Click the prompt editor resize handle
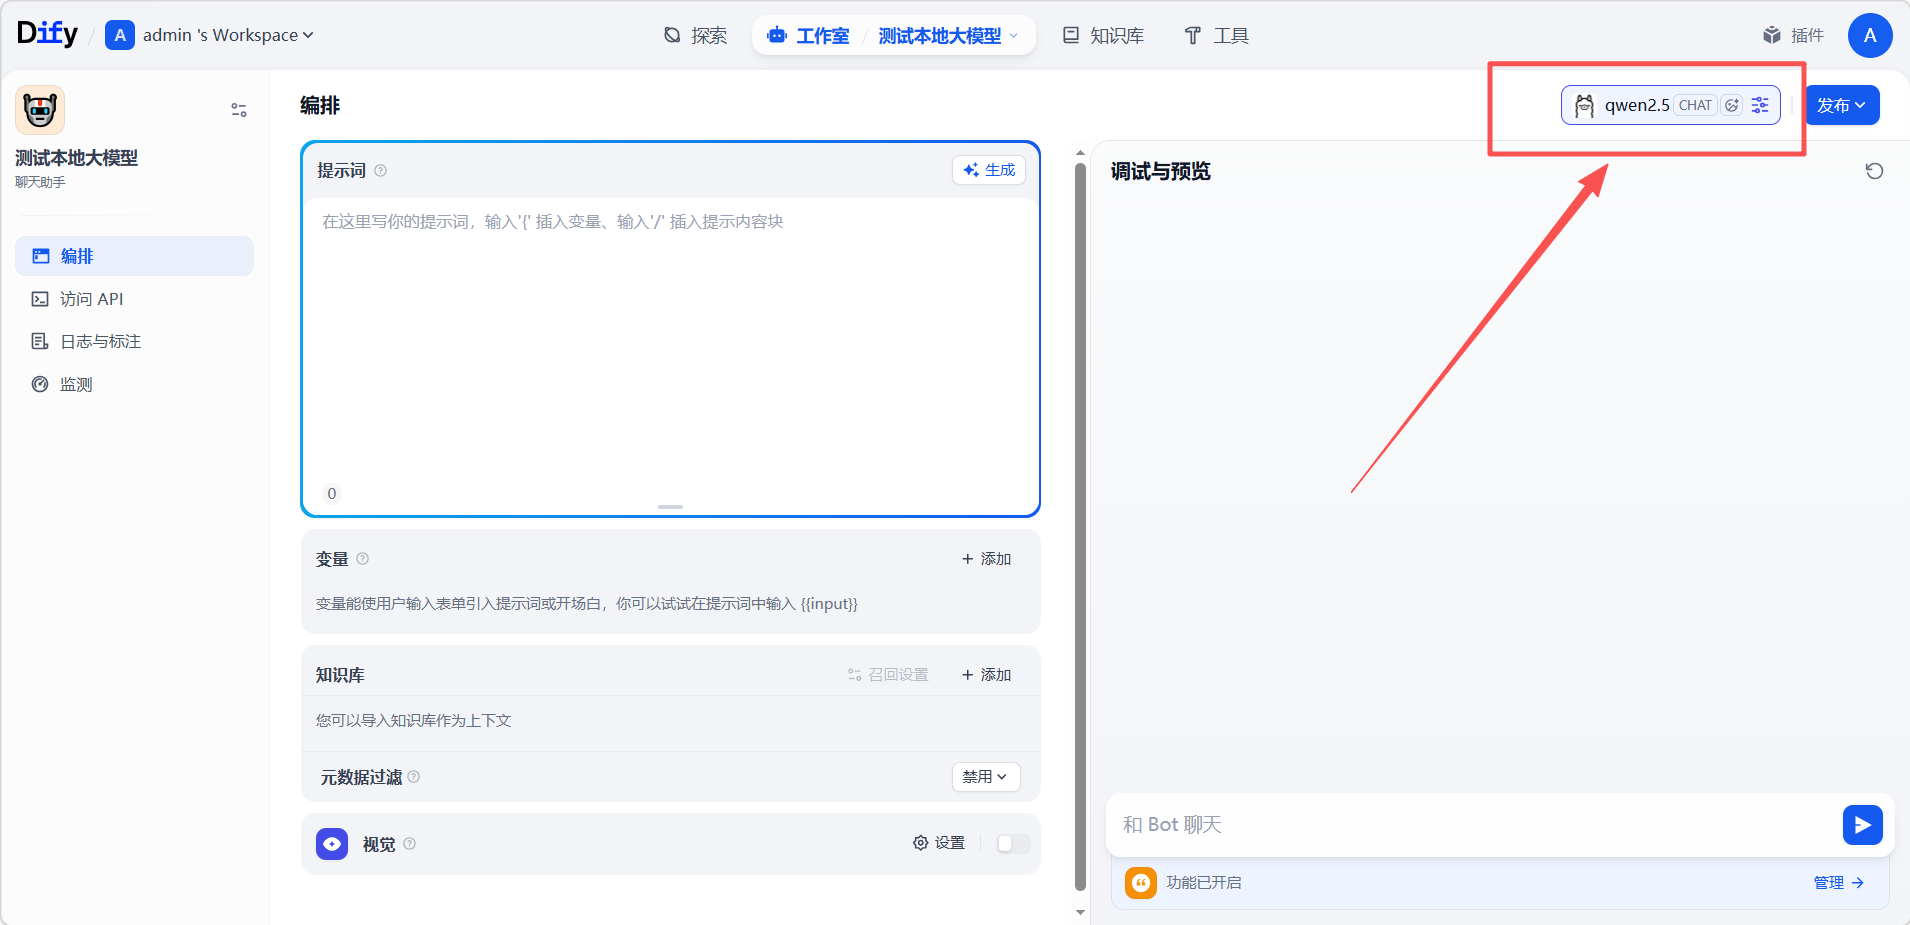This screenshot has height=925, width=1910. pos(670,507)
